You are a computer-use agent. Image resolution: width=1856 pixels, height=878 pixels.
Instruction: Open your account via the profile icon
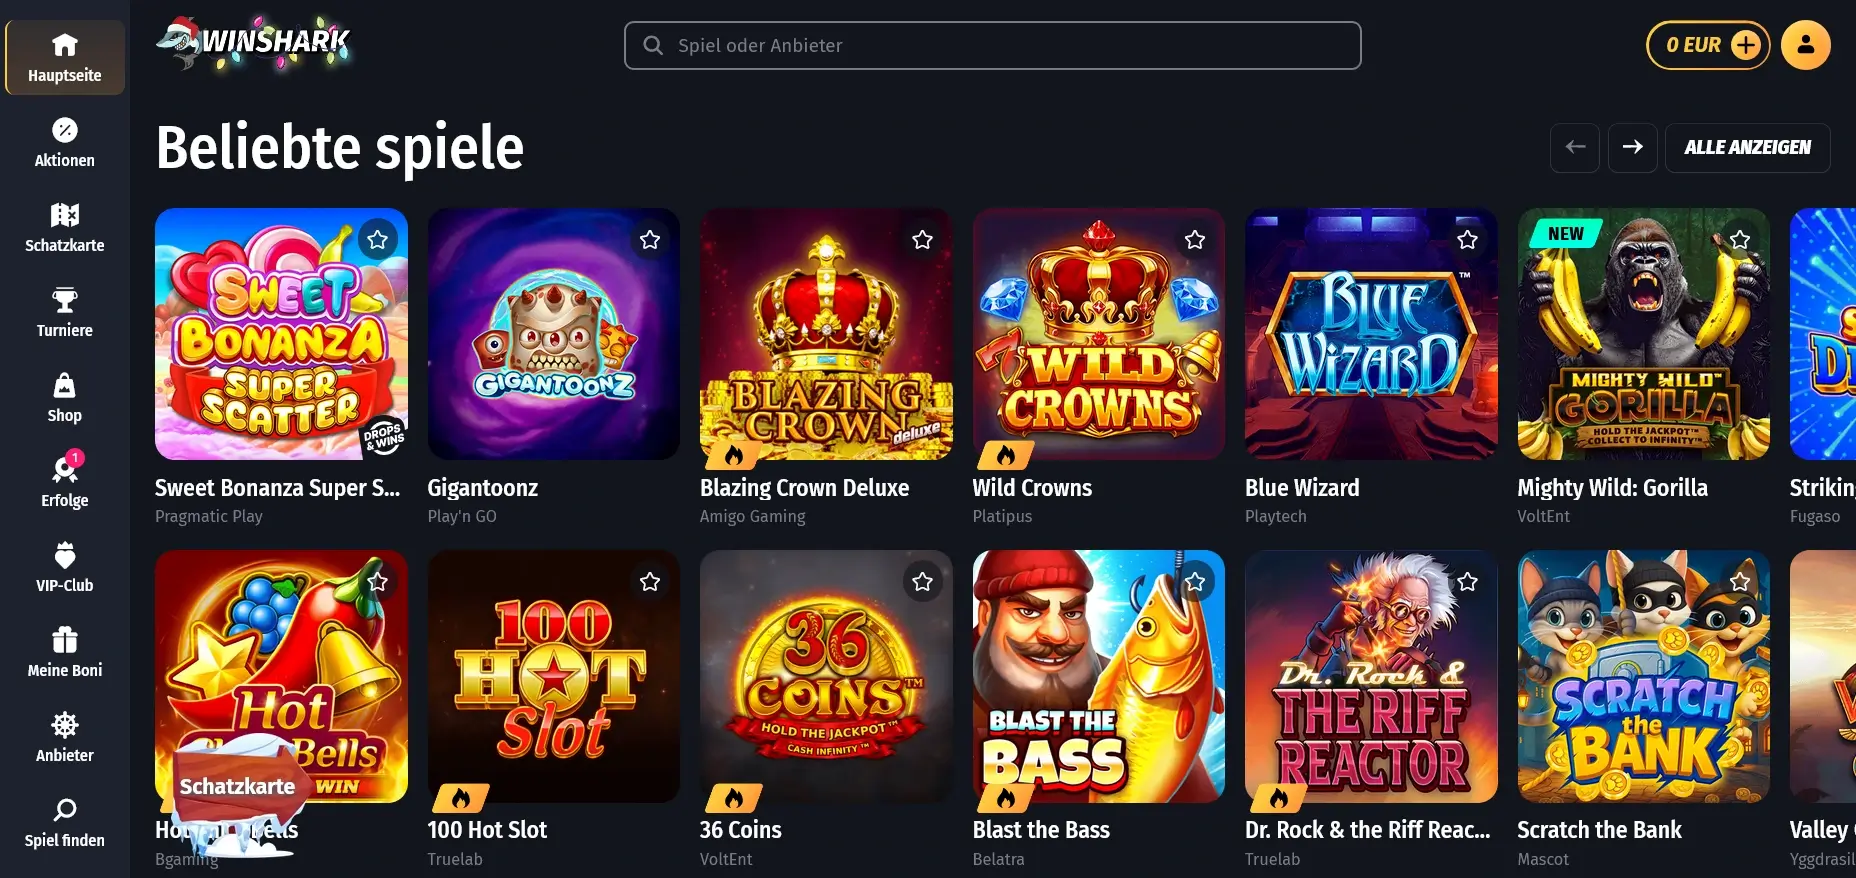(x=1805, y=44)
